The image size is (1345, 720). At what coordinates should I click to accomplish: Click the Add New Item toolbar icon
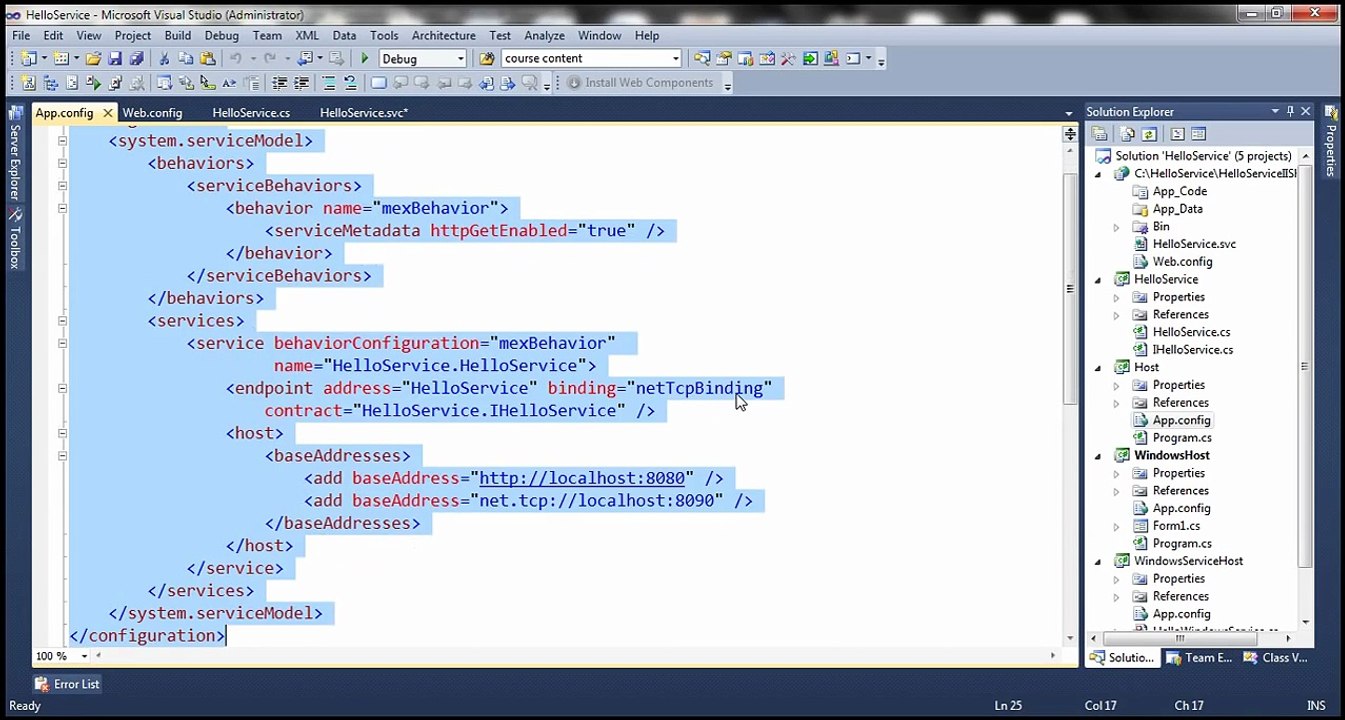(x=61, y=59)
